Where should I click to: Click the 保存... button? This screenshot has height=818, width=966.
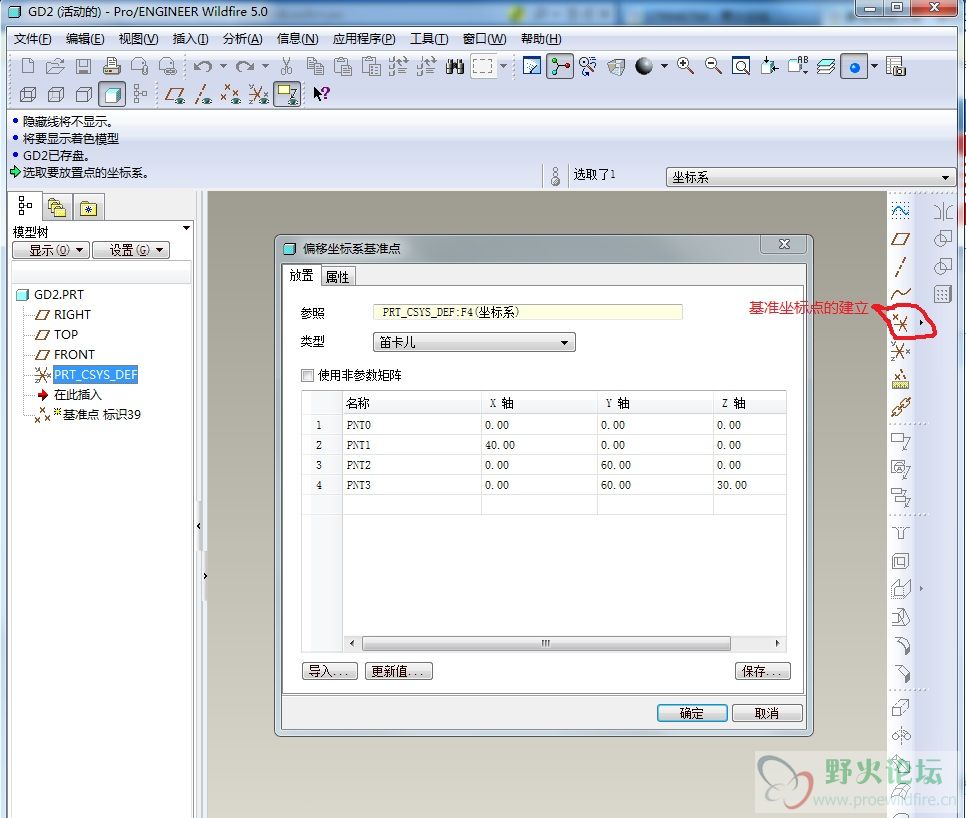[x=762, y=671]
